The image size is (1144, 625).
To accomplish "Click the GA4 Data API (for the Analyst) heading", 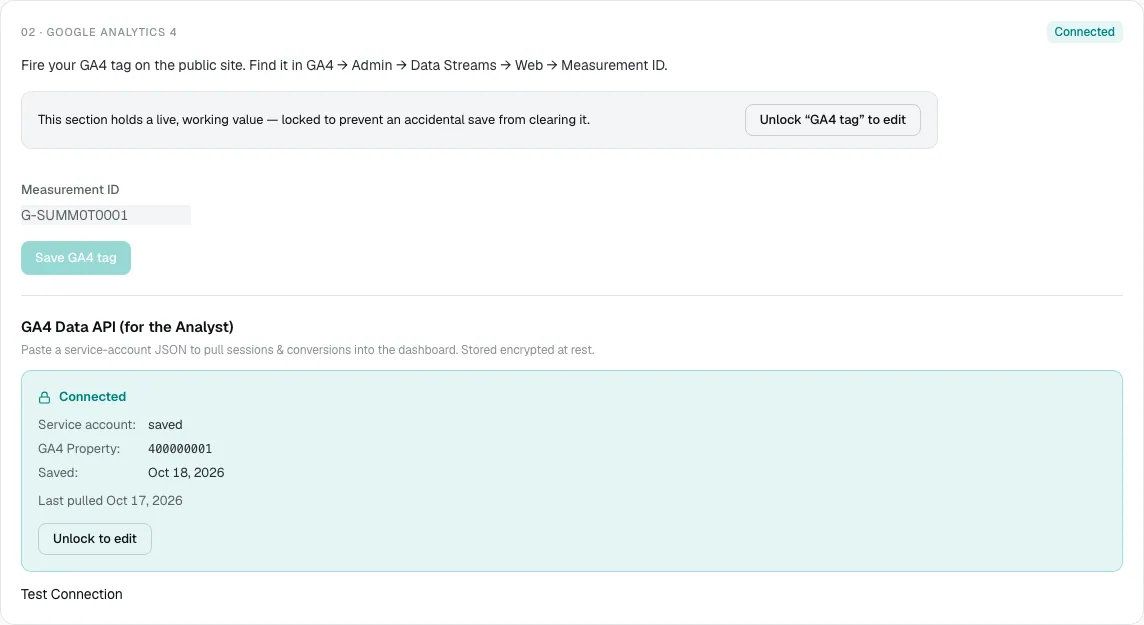I will 127,327.
